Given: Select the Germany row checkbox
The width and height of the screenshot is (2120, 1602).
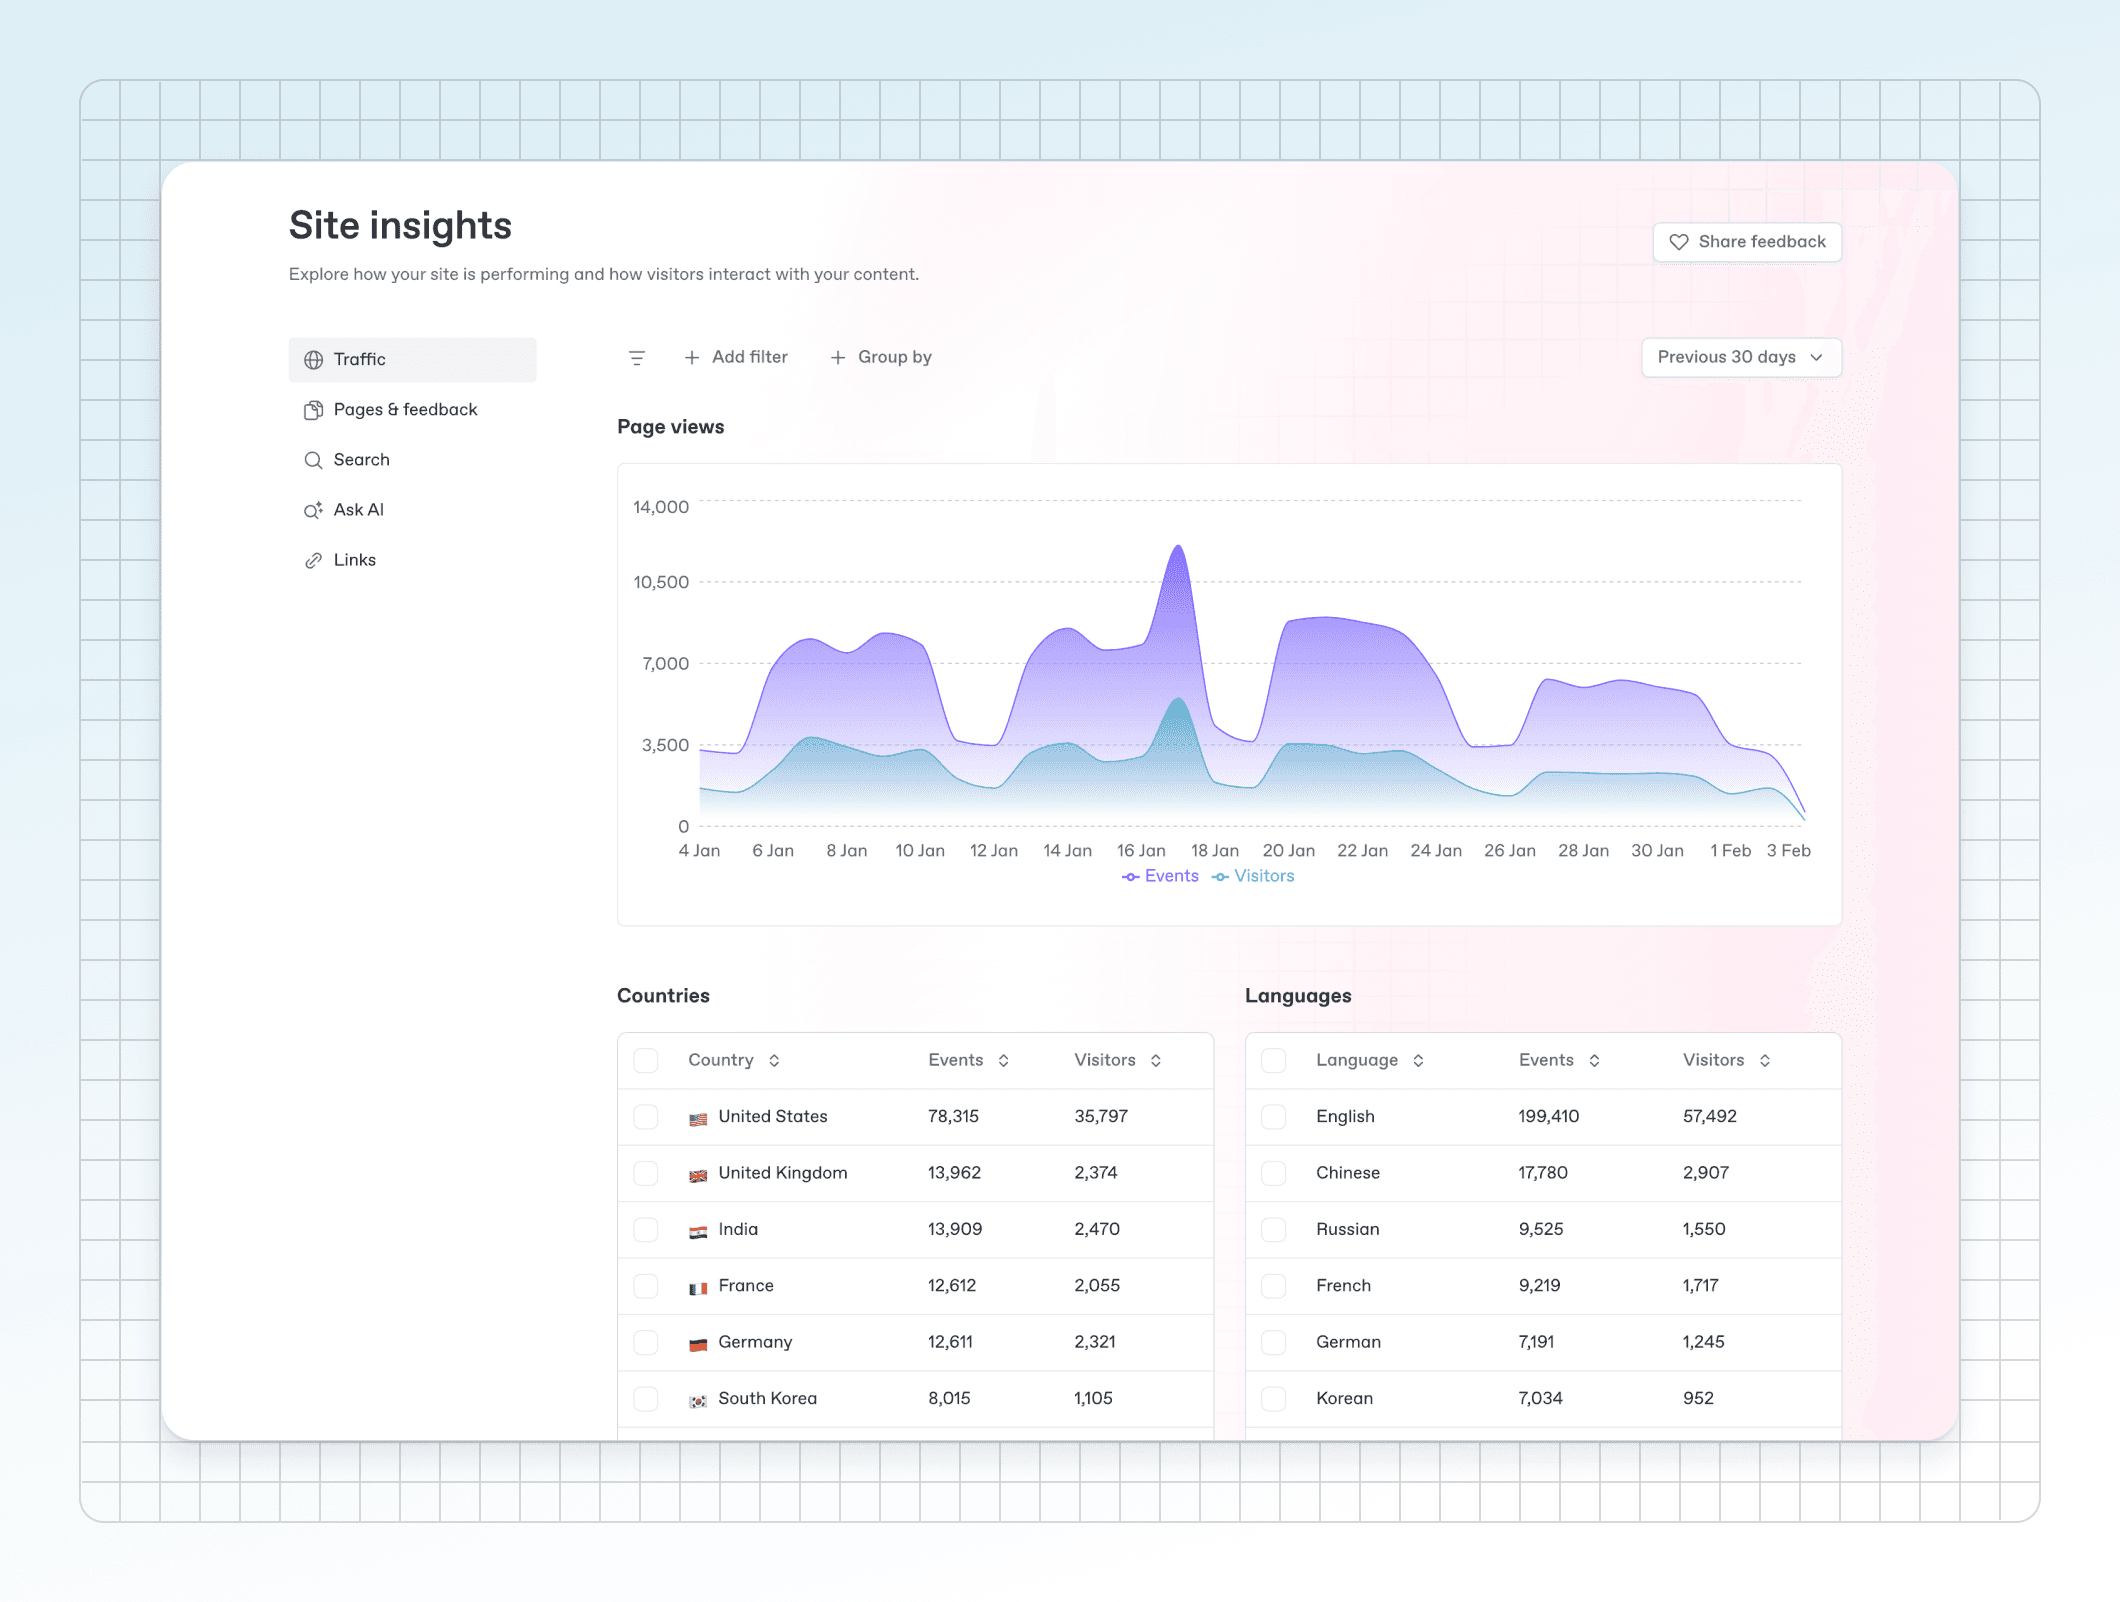Looking at the screenshot, I should (646, 1342).
